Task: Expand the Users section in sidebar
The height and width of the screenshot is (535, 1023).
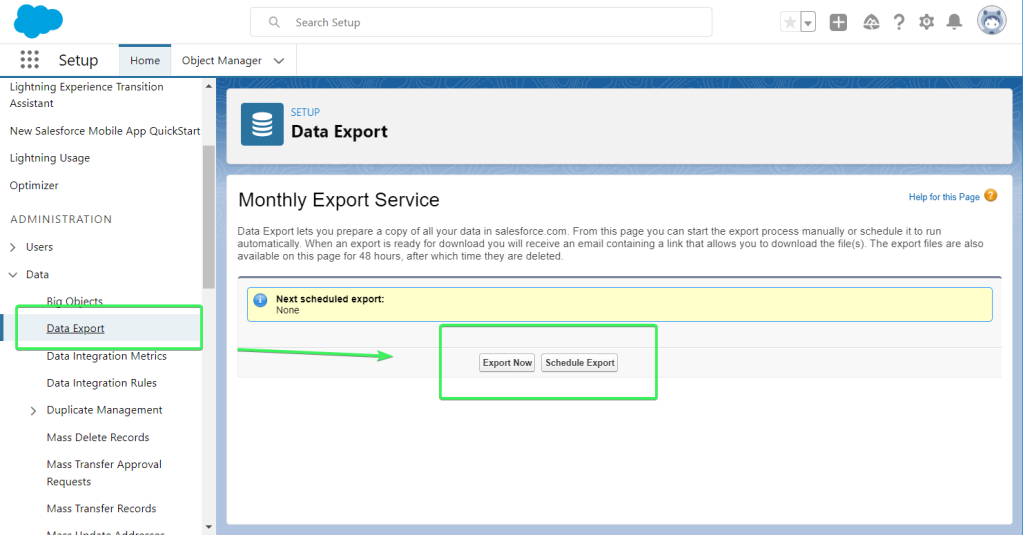Action: tap(13, 247)
